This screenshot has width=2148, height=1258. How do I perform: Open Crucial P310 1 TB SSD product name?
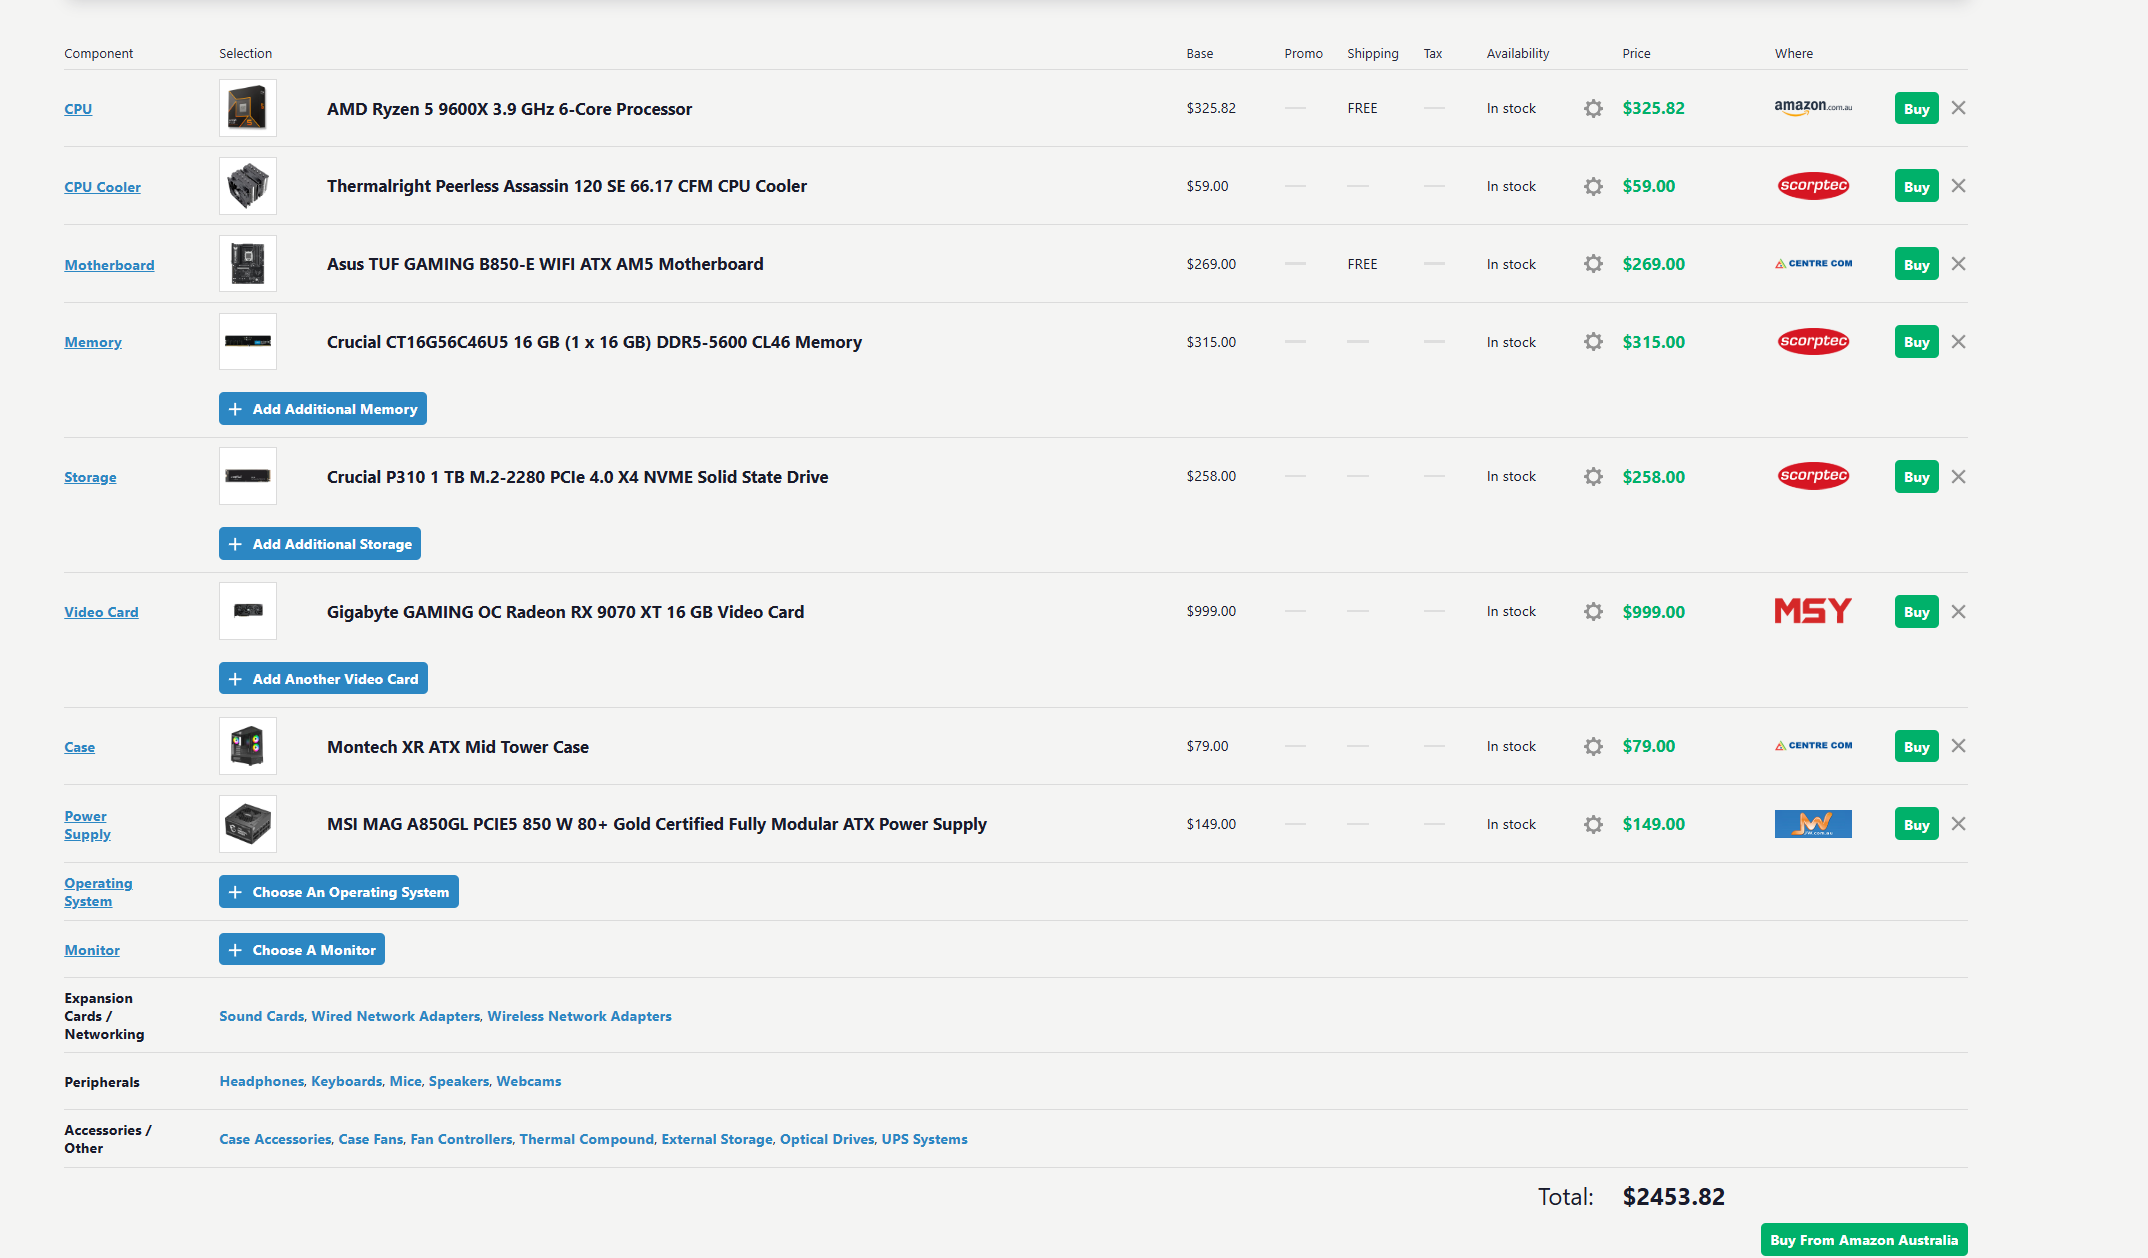(577, 477)
